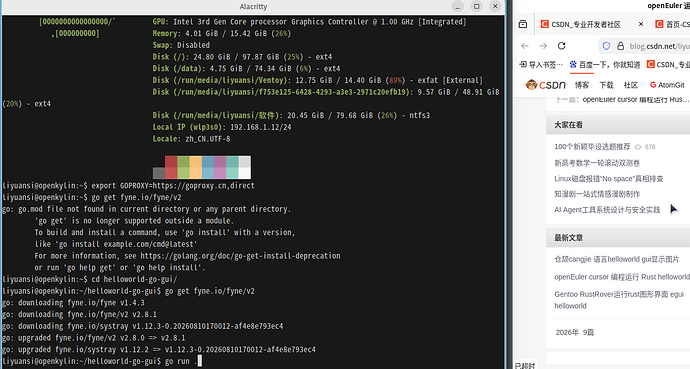Screen dimensions: 690x369
Task: Open article openEuler cursor 编程运行 Rust helloworld
Action: 622,277
